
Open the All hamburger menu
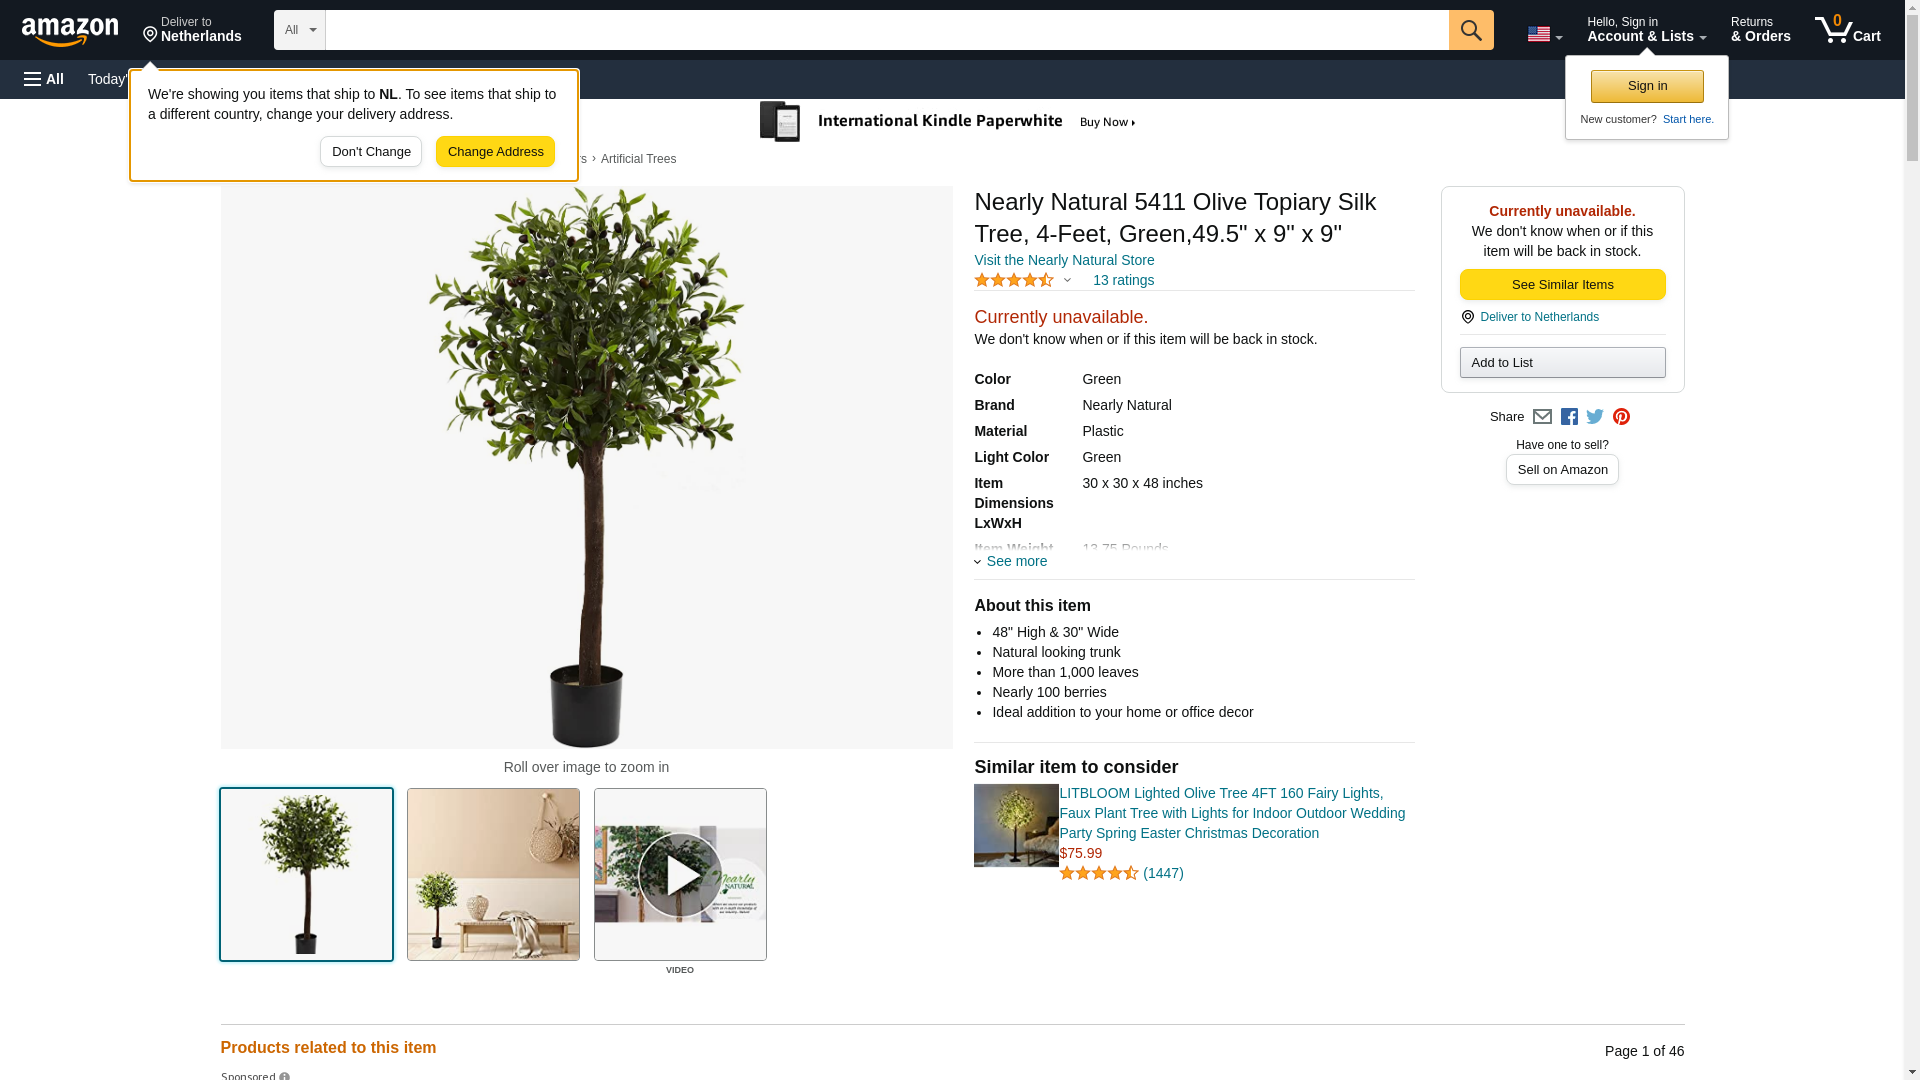(x=44, y=79)
